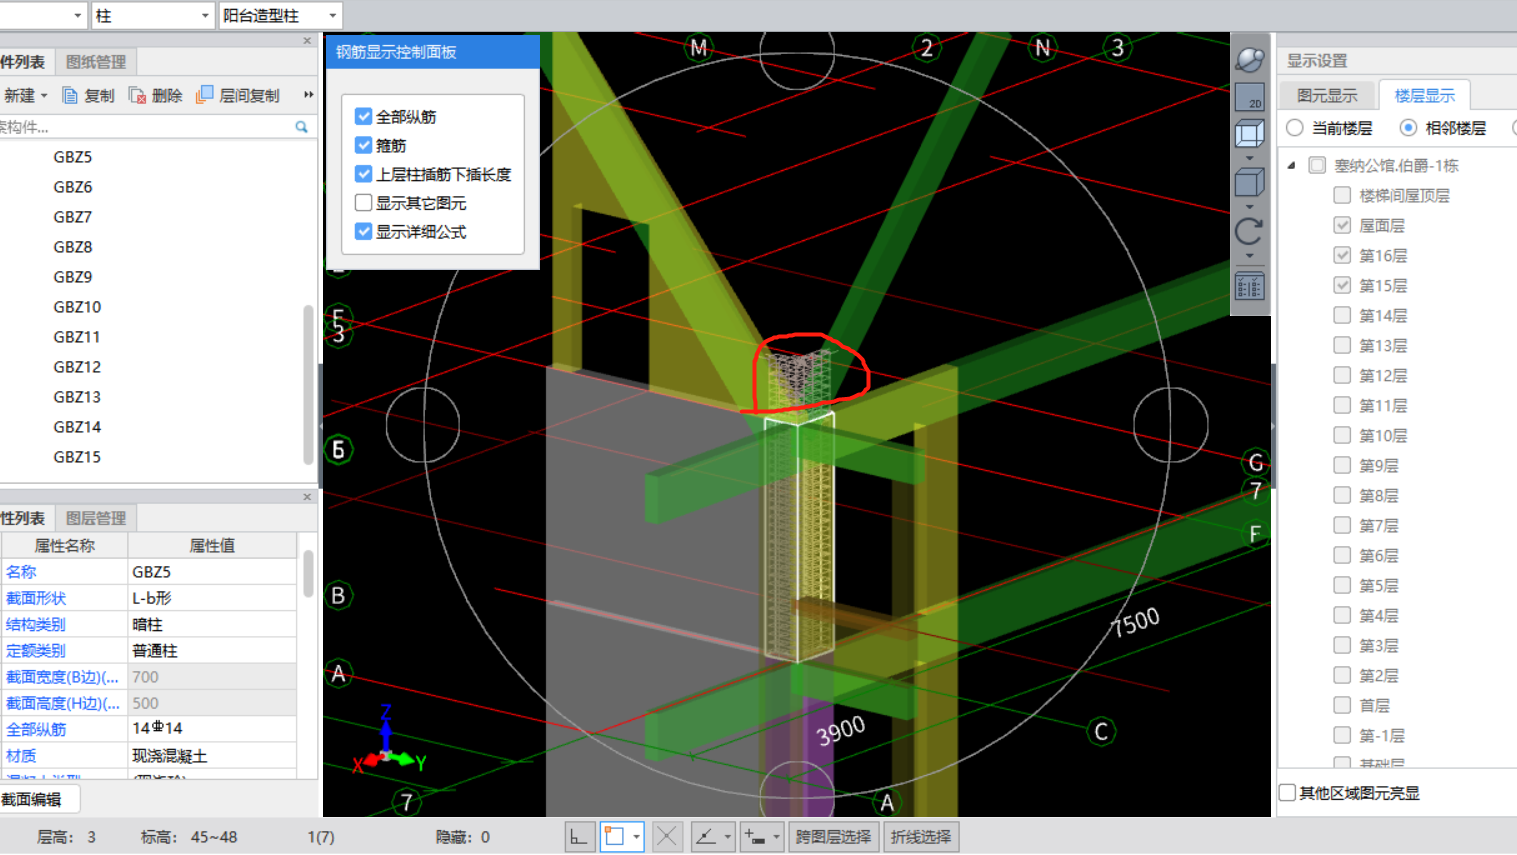
Task: Uncheck 上层柱插筋下插长度 checkbox
Action: [x=364, y=174]
